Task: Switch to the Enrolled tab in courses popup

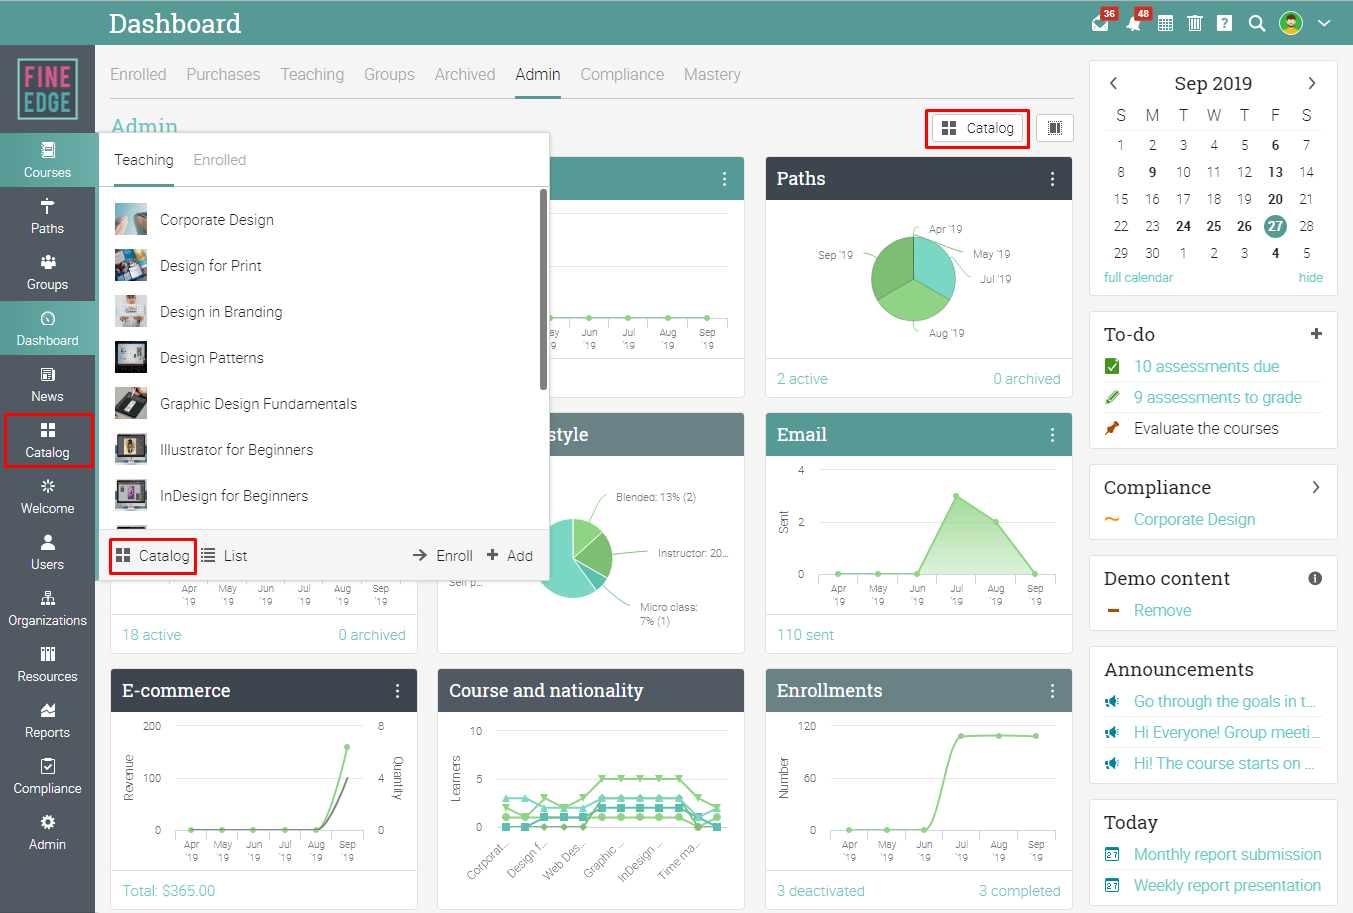Action: 219,160
